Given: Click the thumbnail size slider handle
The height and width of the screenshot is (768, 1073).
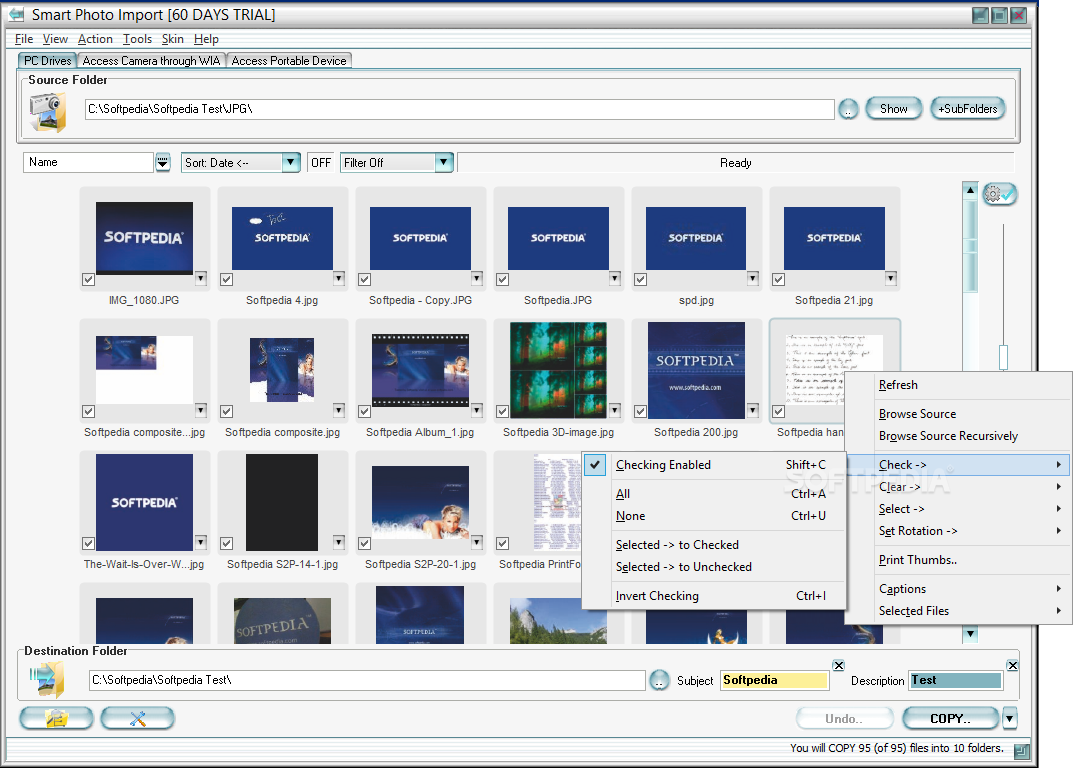Looking at the screenshot, I should pyautogui.click(x=1003, y=357).
